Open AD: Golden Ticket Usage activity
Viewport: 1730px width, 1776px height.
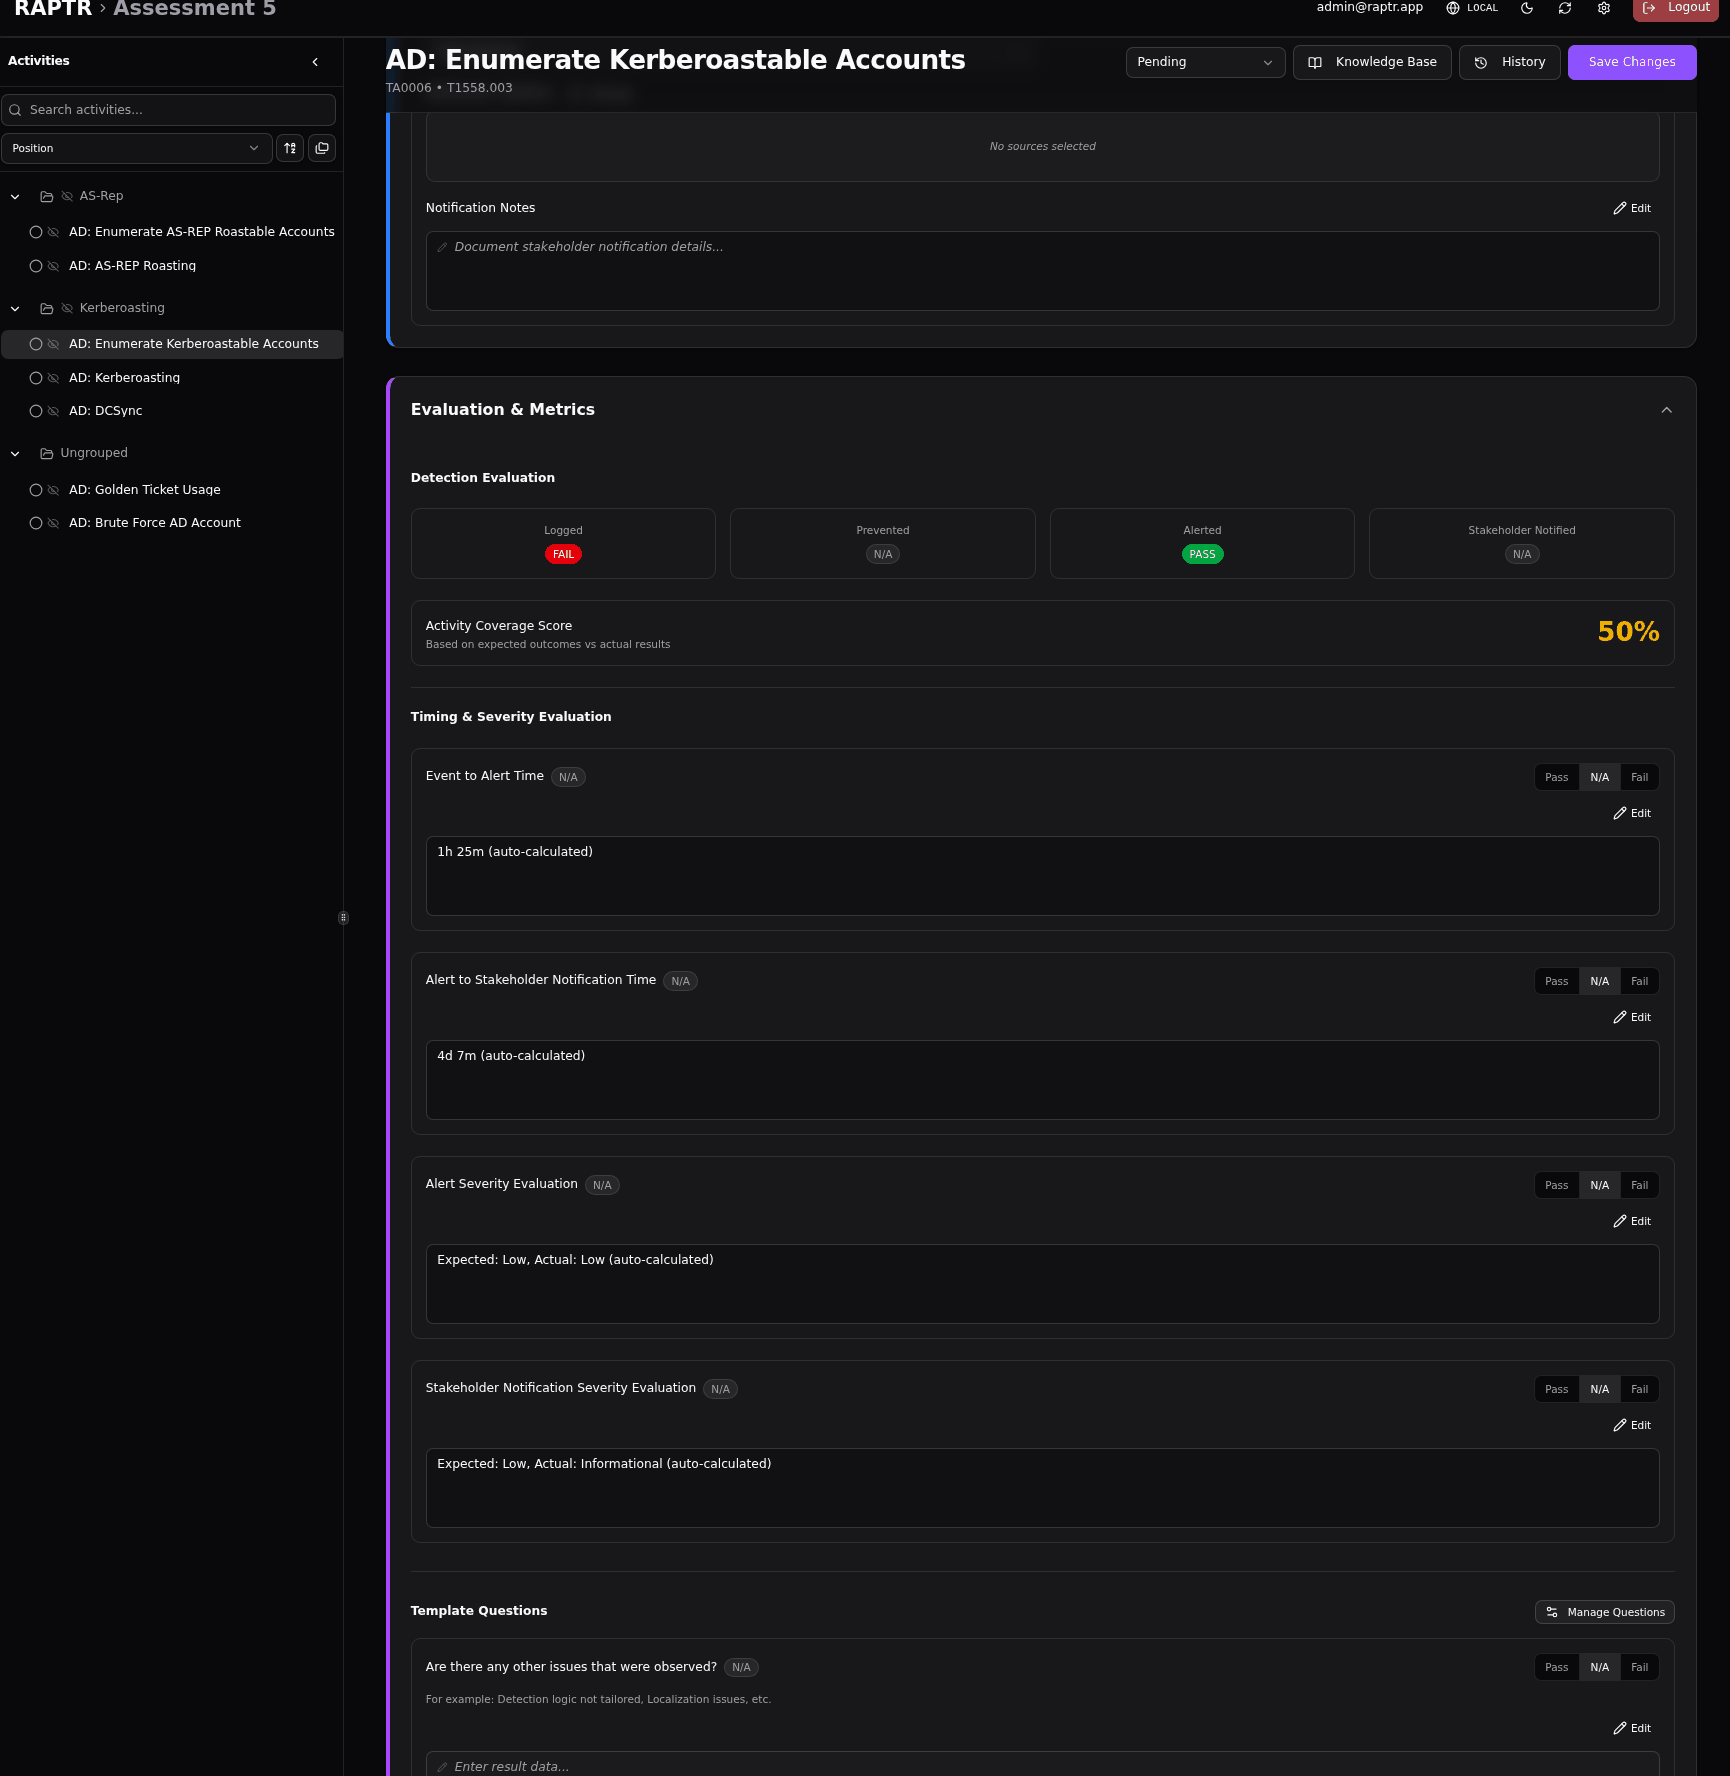[145, 490]
